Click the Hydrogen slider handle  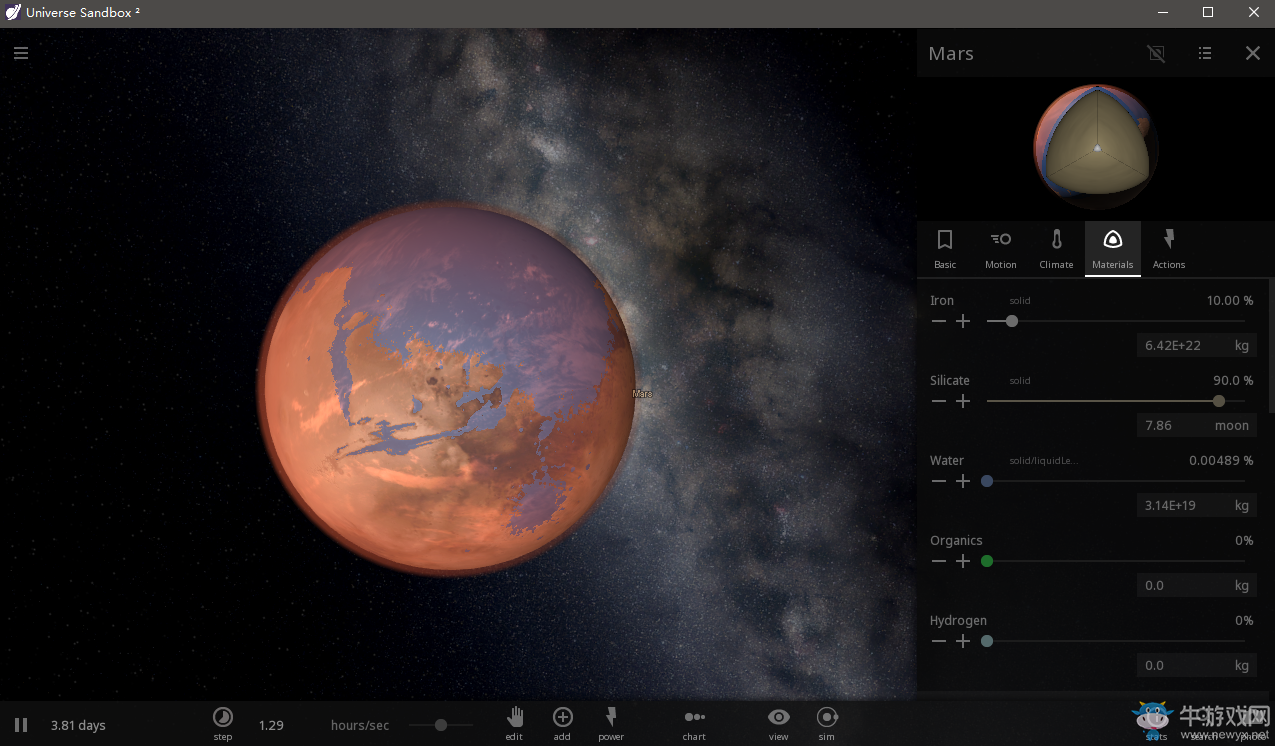point(987,641)
